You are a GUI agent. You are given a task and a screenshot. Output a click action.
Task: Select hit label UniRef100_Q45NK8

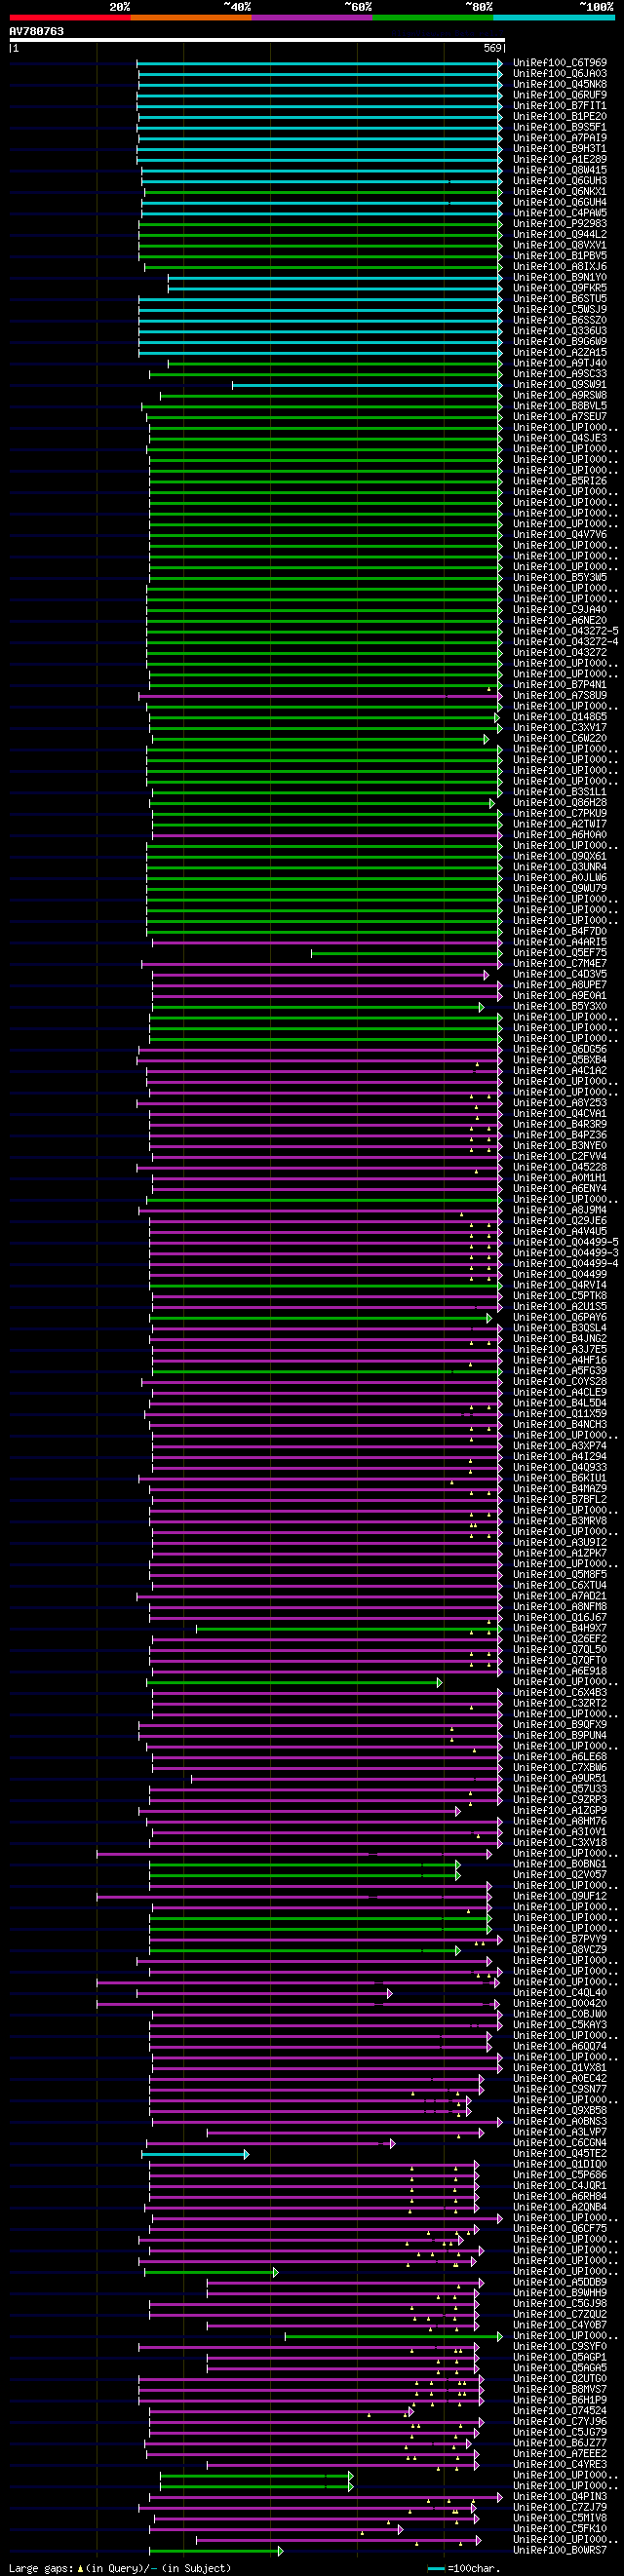click(560, 84)
